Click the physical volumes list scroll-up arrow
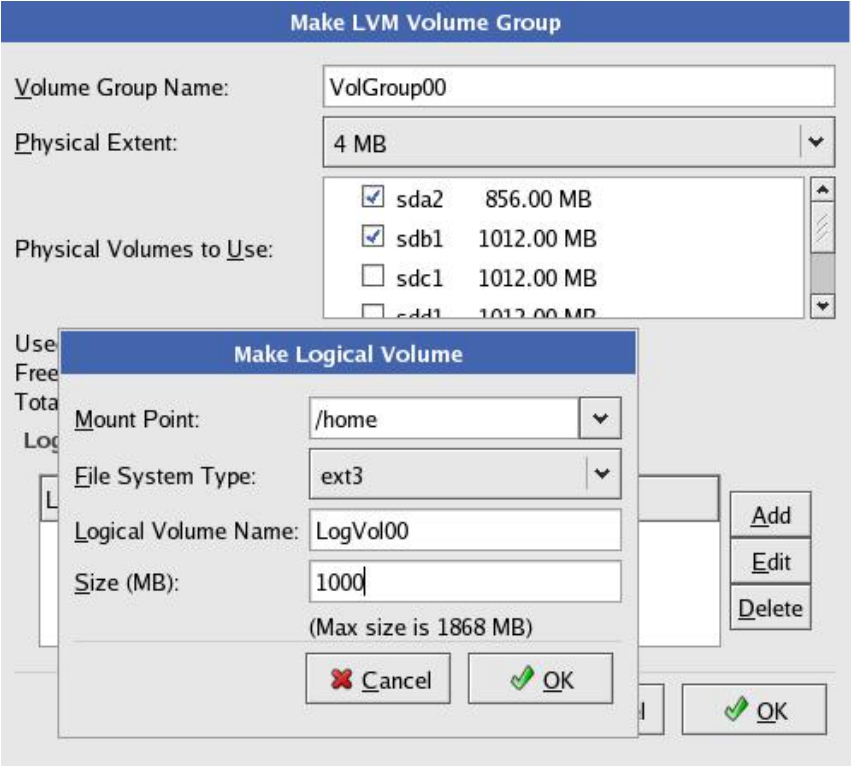 pyautogui.click(x=822, y=190)
